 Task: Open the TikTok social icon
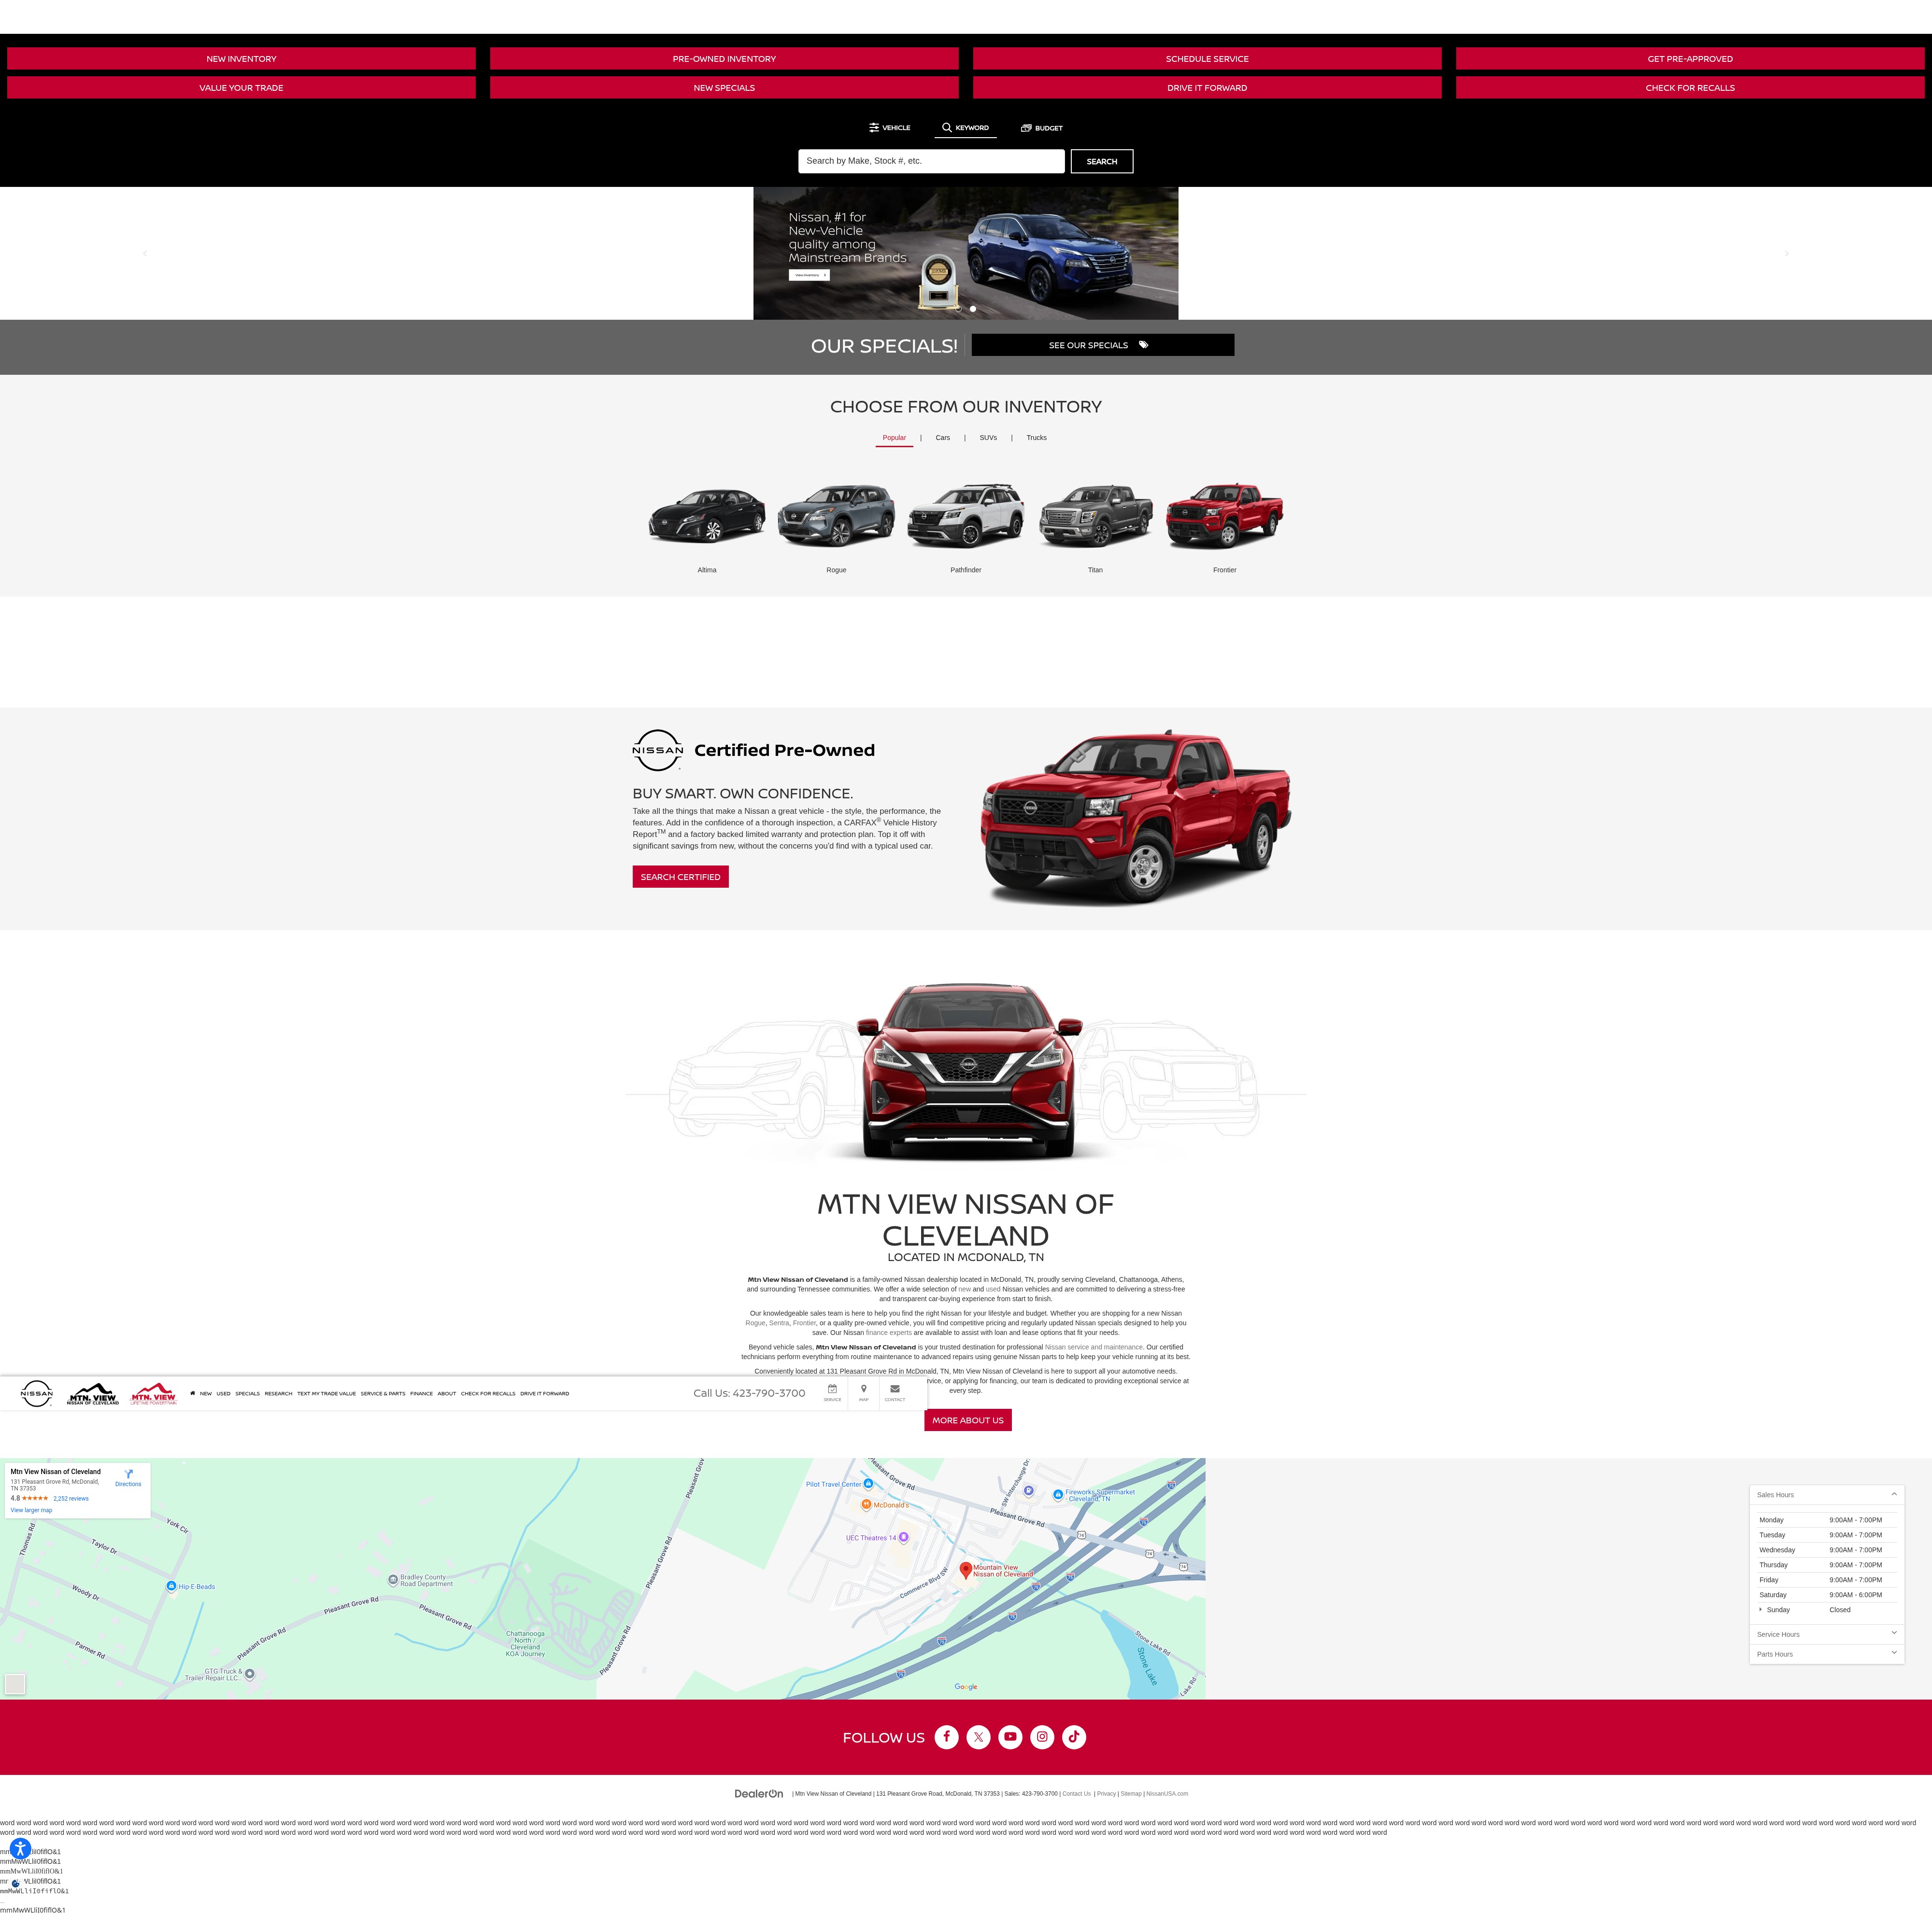point(1074,1737)
